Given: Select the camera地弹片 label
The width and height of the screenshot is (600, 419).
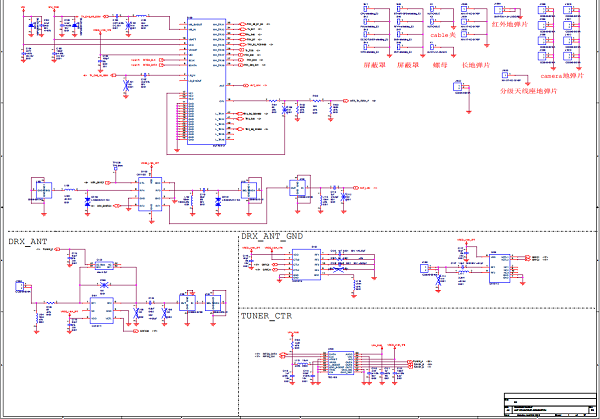Looking at the screenshot, I should 558,76.
